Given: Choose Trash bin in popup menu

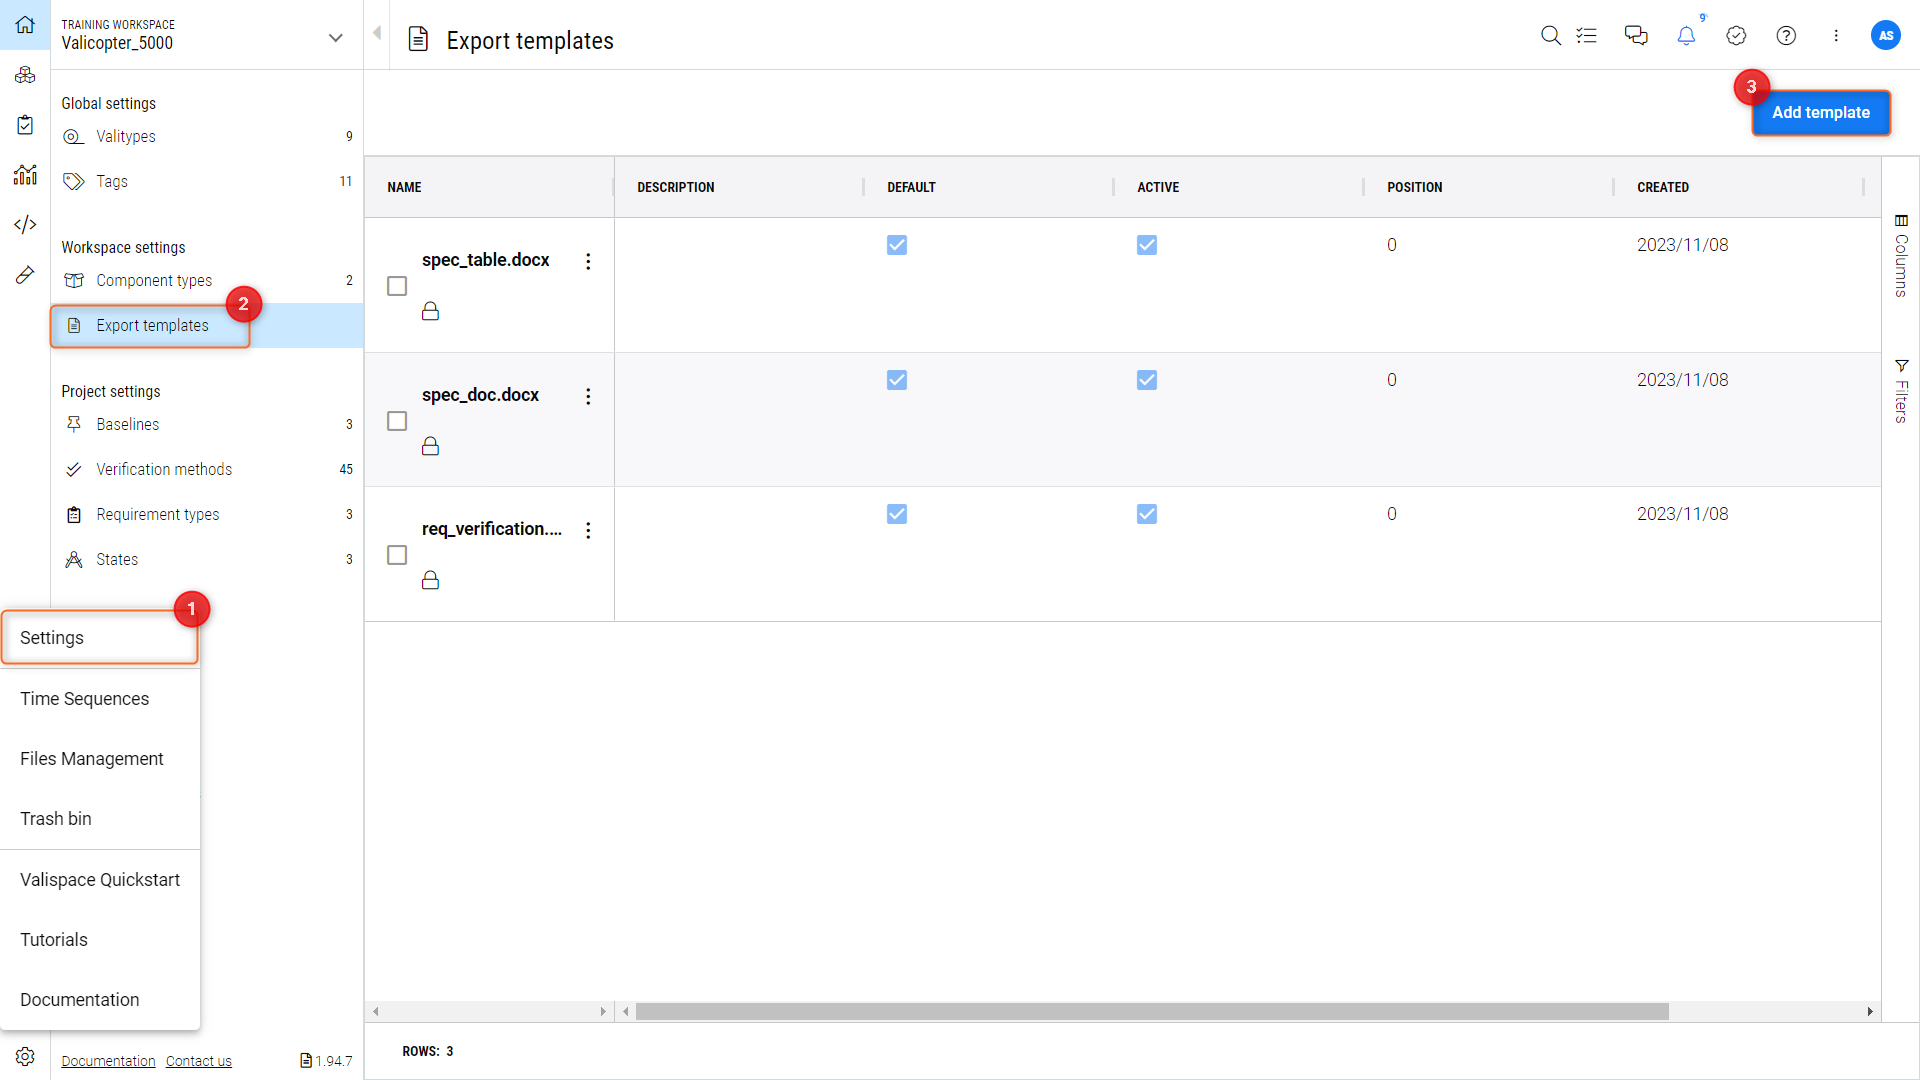Looking at the screenshot, I should 100,819.
